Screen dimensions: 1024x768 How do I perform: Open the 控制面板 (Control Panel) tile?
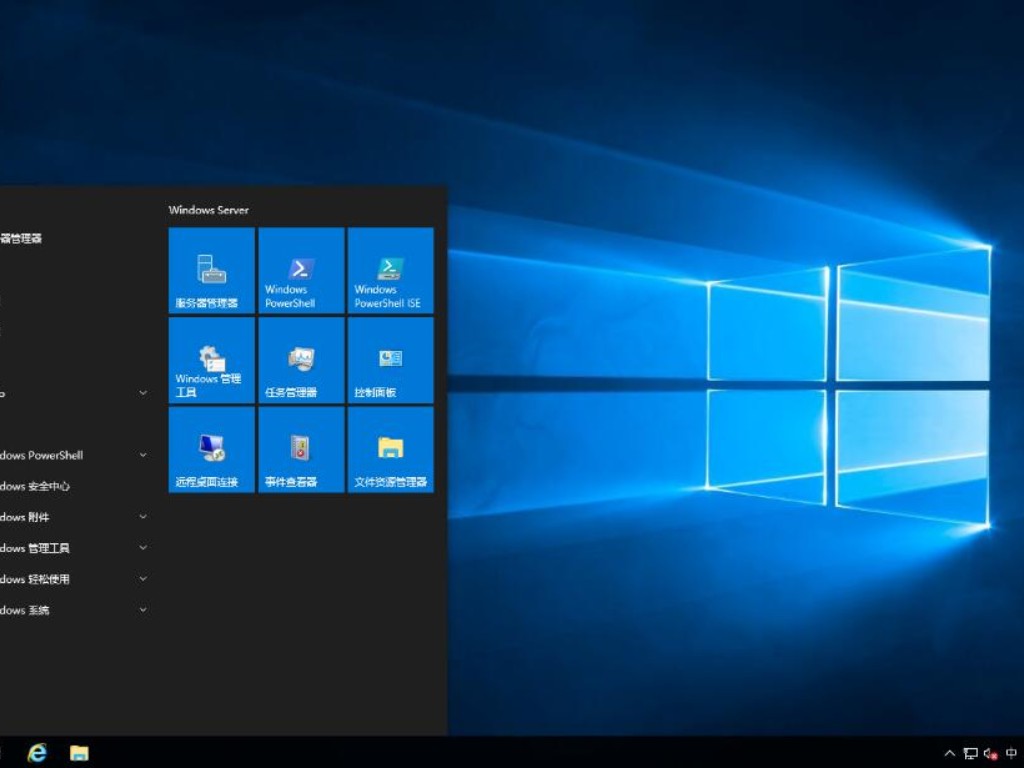[390, 360]
